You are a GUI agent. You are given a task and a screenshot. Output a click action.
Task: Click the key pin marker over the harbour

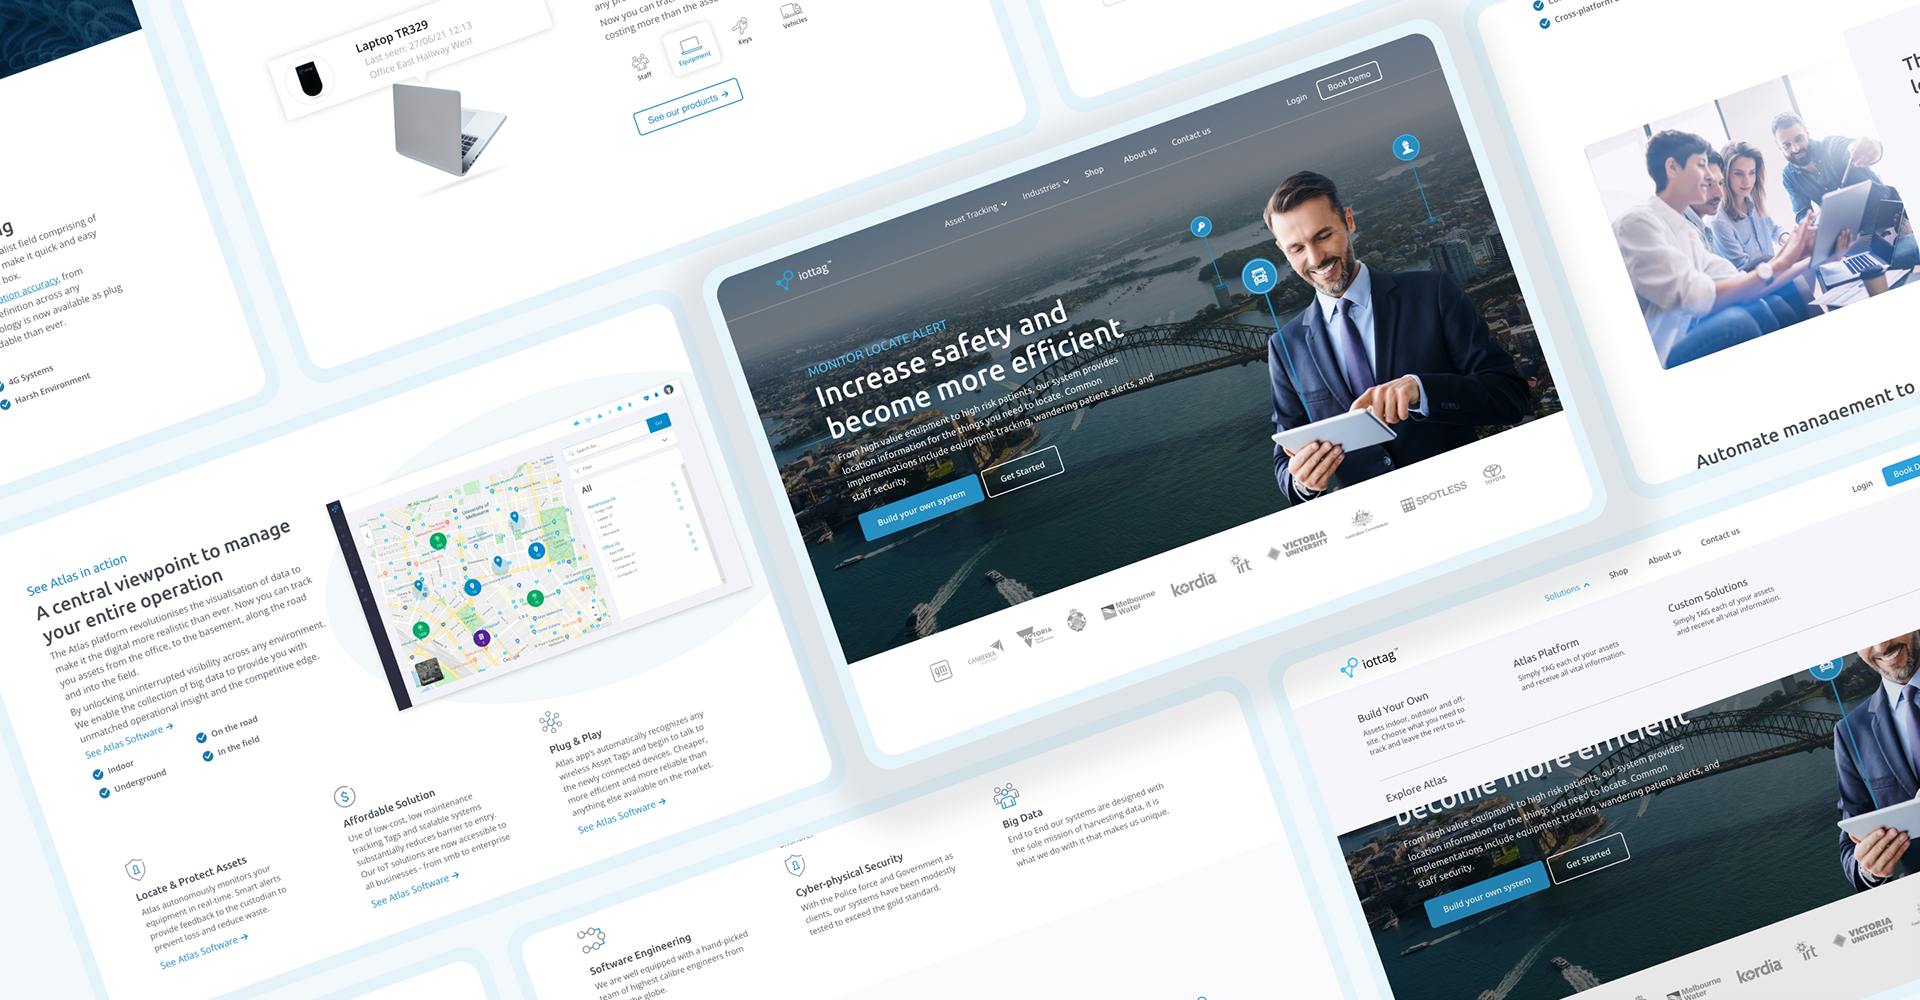pyautogui.click(x=1201, y=227)
